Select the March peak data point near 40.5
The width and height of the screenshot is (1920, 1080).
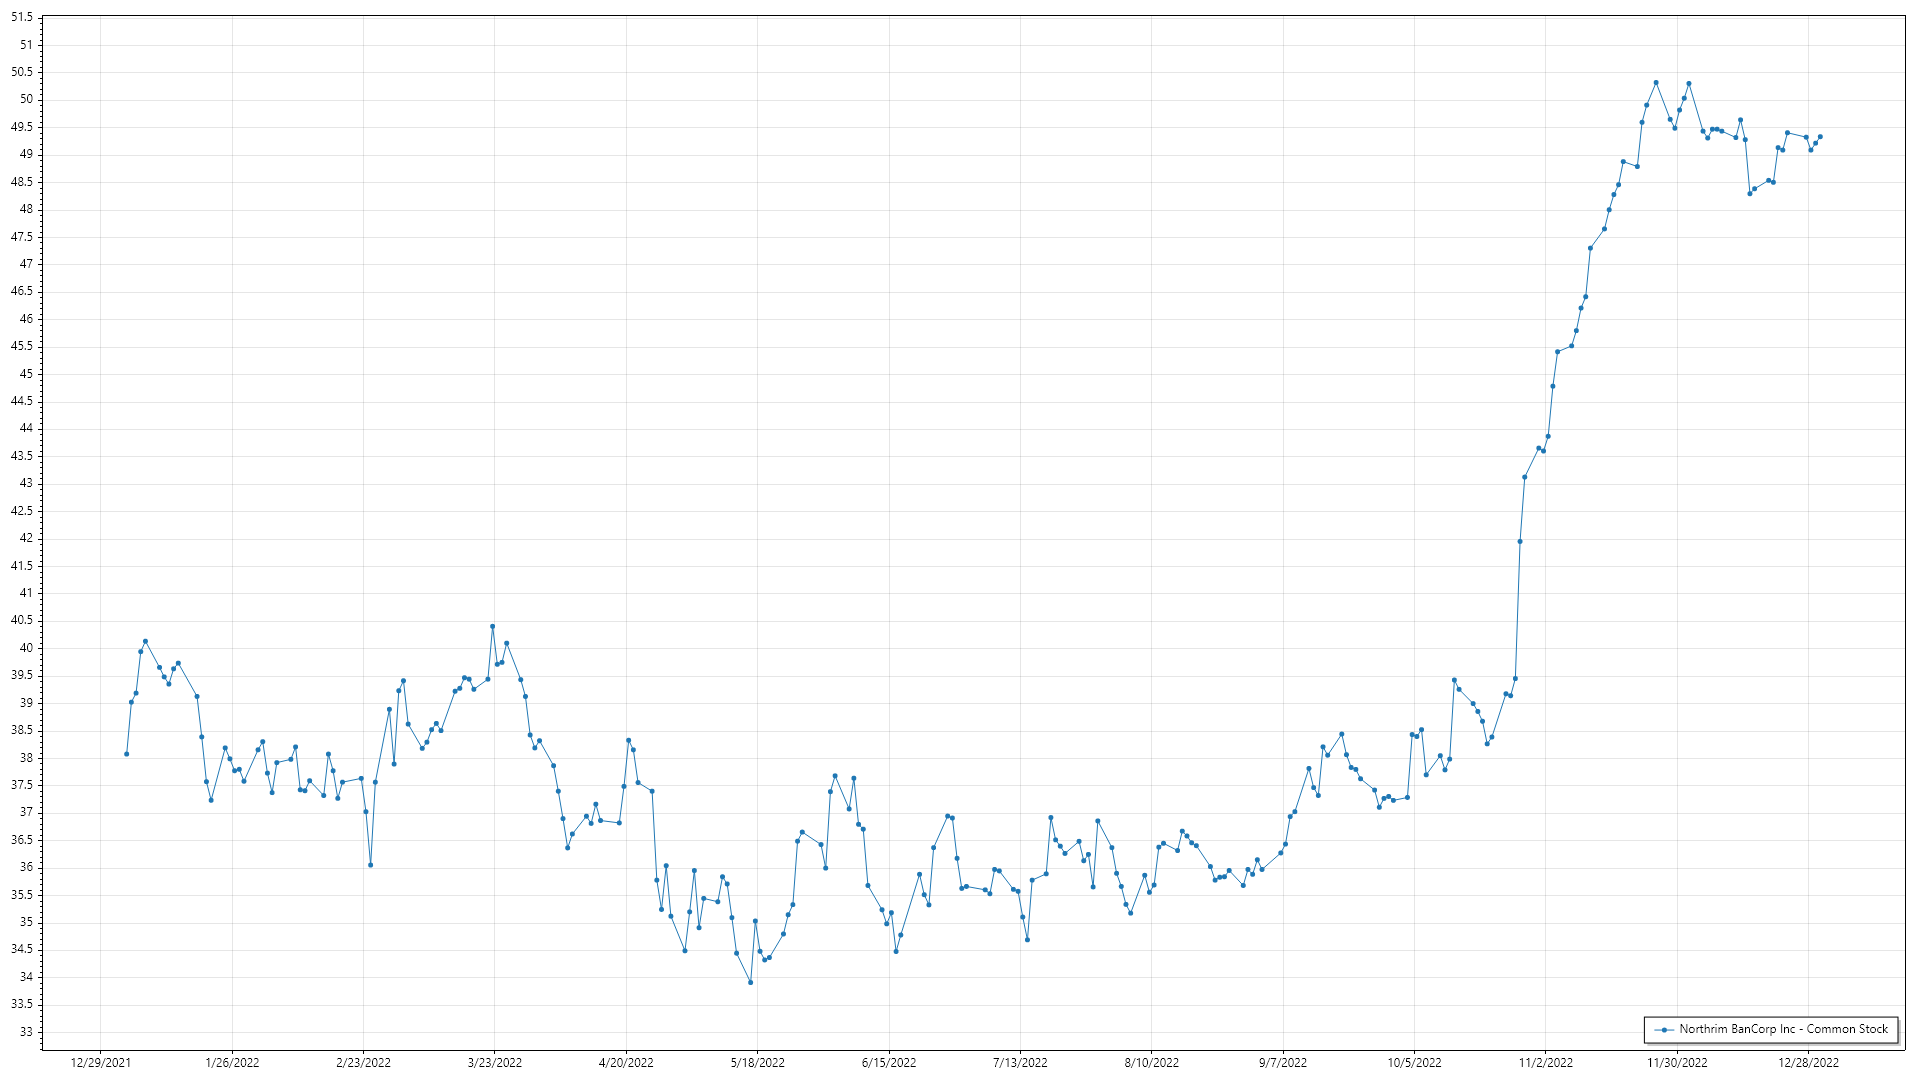[x=492, y=626]
